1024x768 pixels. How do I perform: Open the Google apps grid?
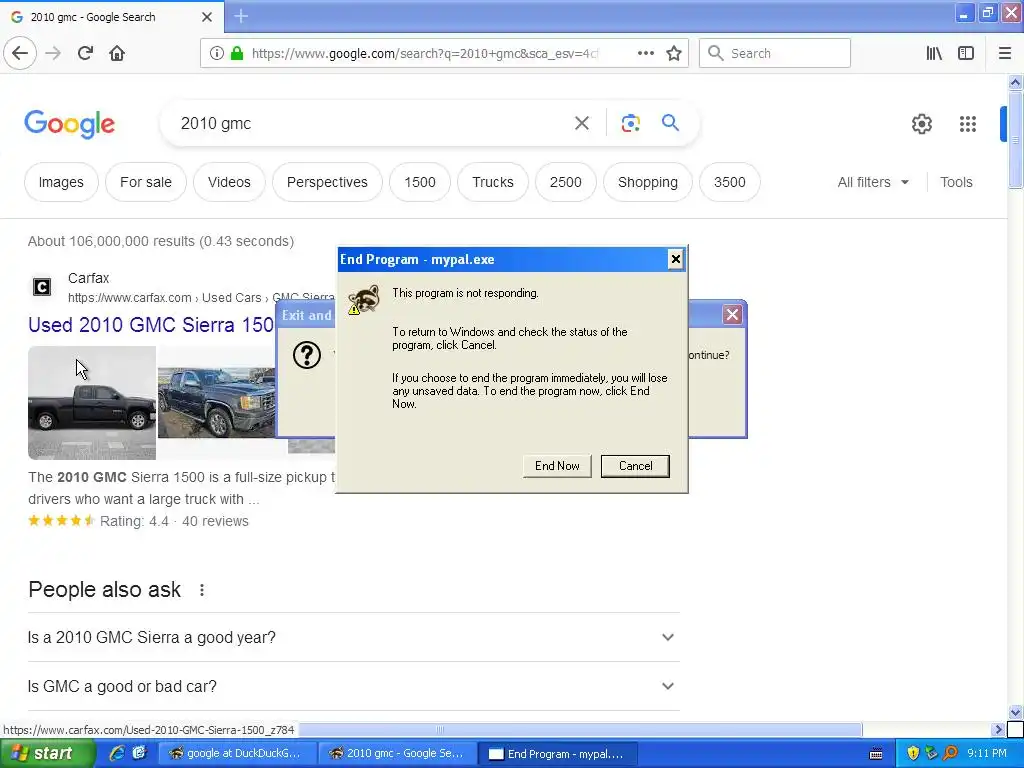pos(968,124)
